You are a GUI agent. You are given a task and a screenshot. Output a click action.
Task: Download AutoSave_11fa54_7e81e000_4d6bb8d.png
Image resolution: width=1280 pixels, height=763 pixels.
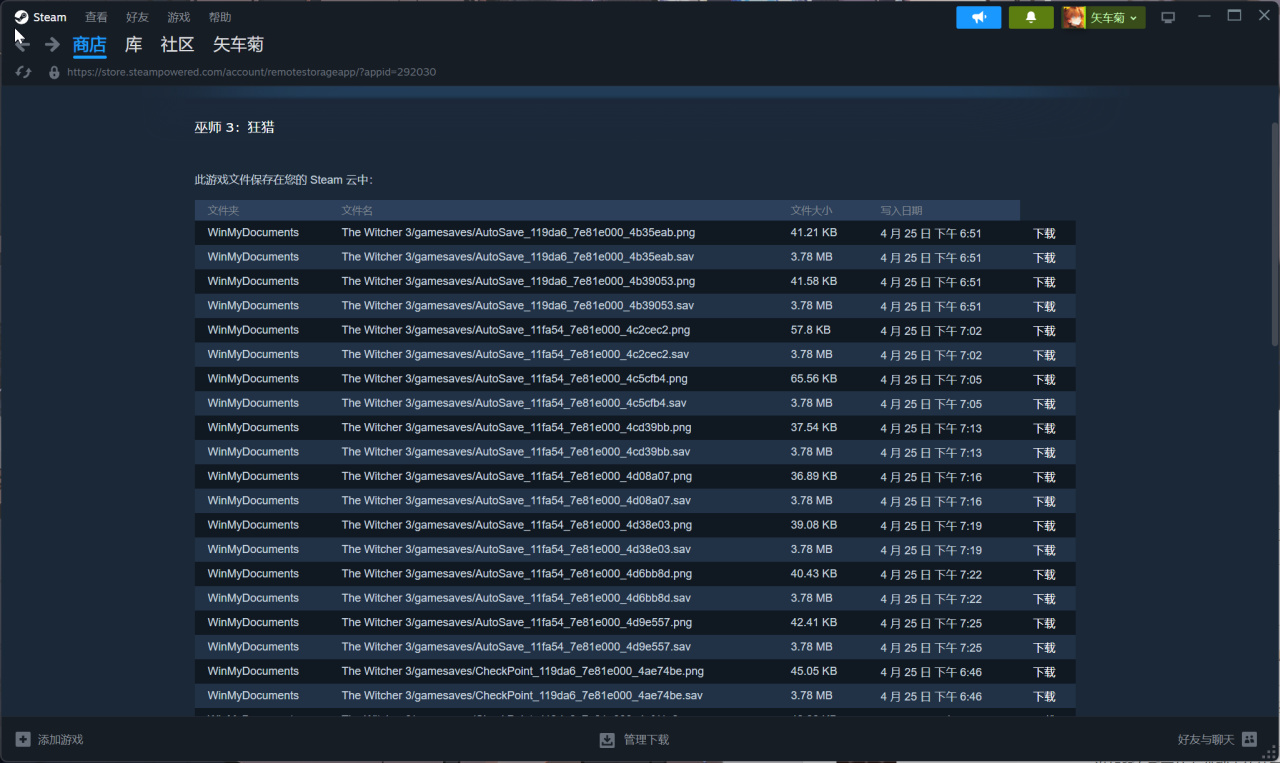1044,574
